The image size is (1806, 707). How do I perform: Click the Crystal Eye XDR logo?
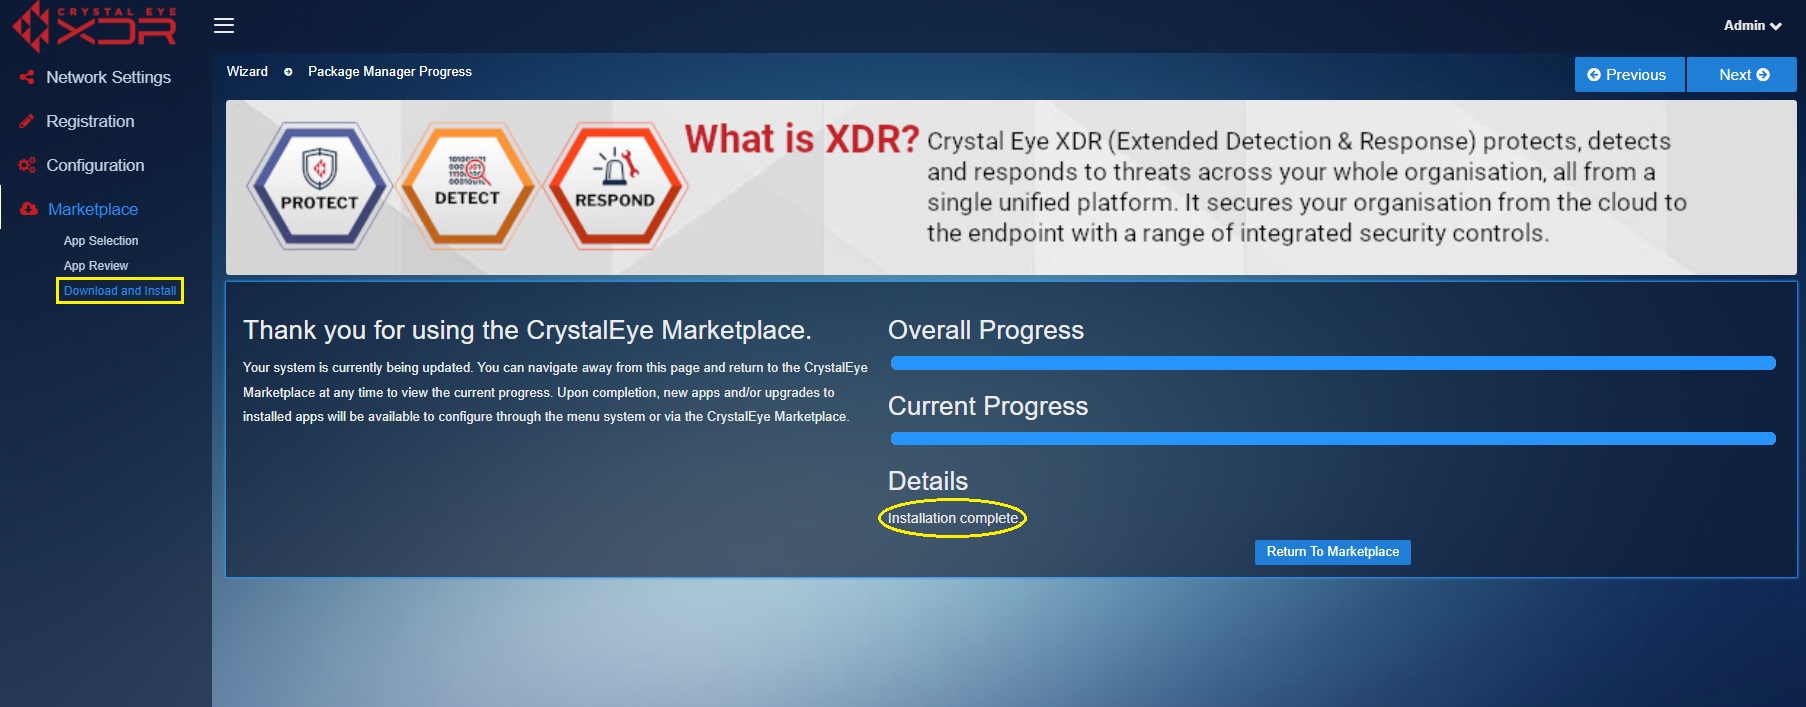click(x=94, y=26)
